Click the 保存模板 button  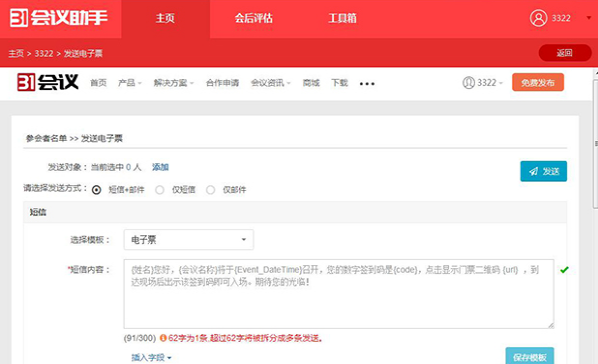pyautogui.click(x=530, y=356)
